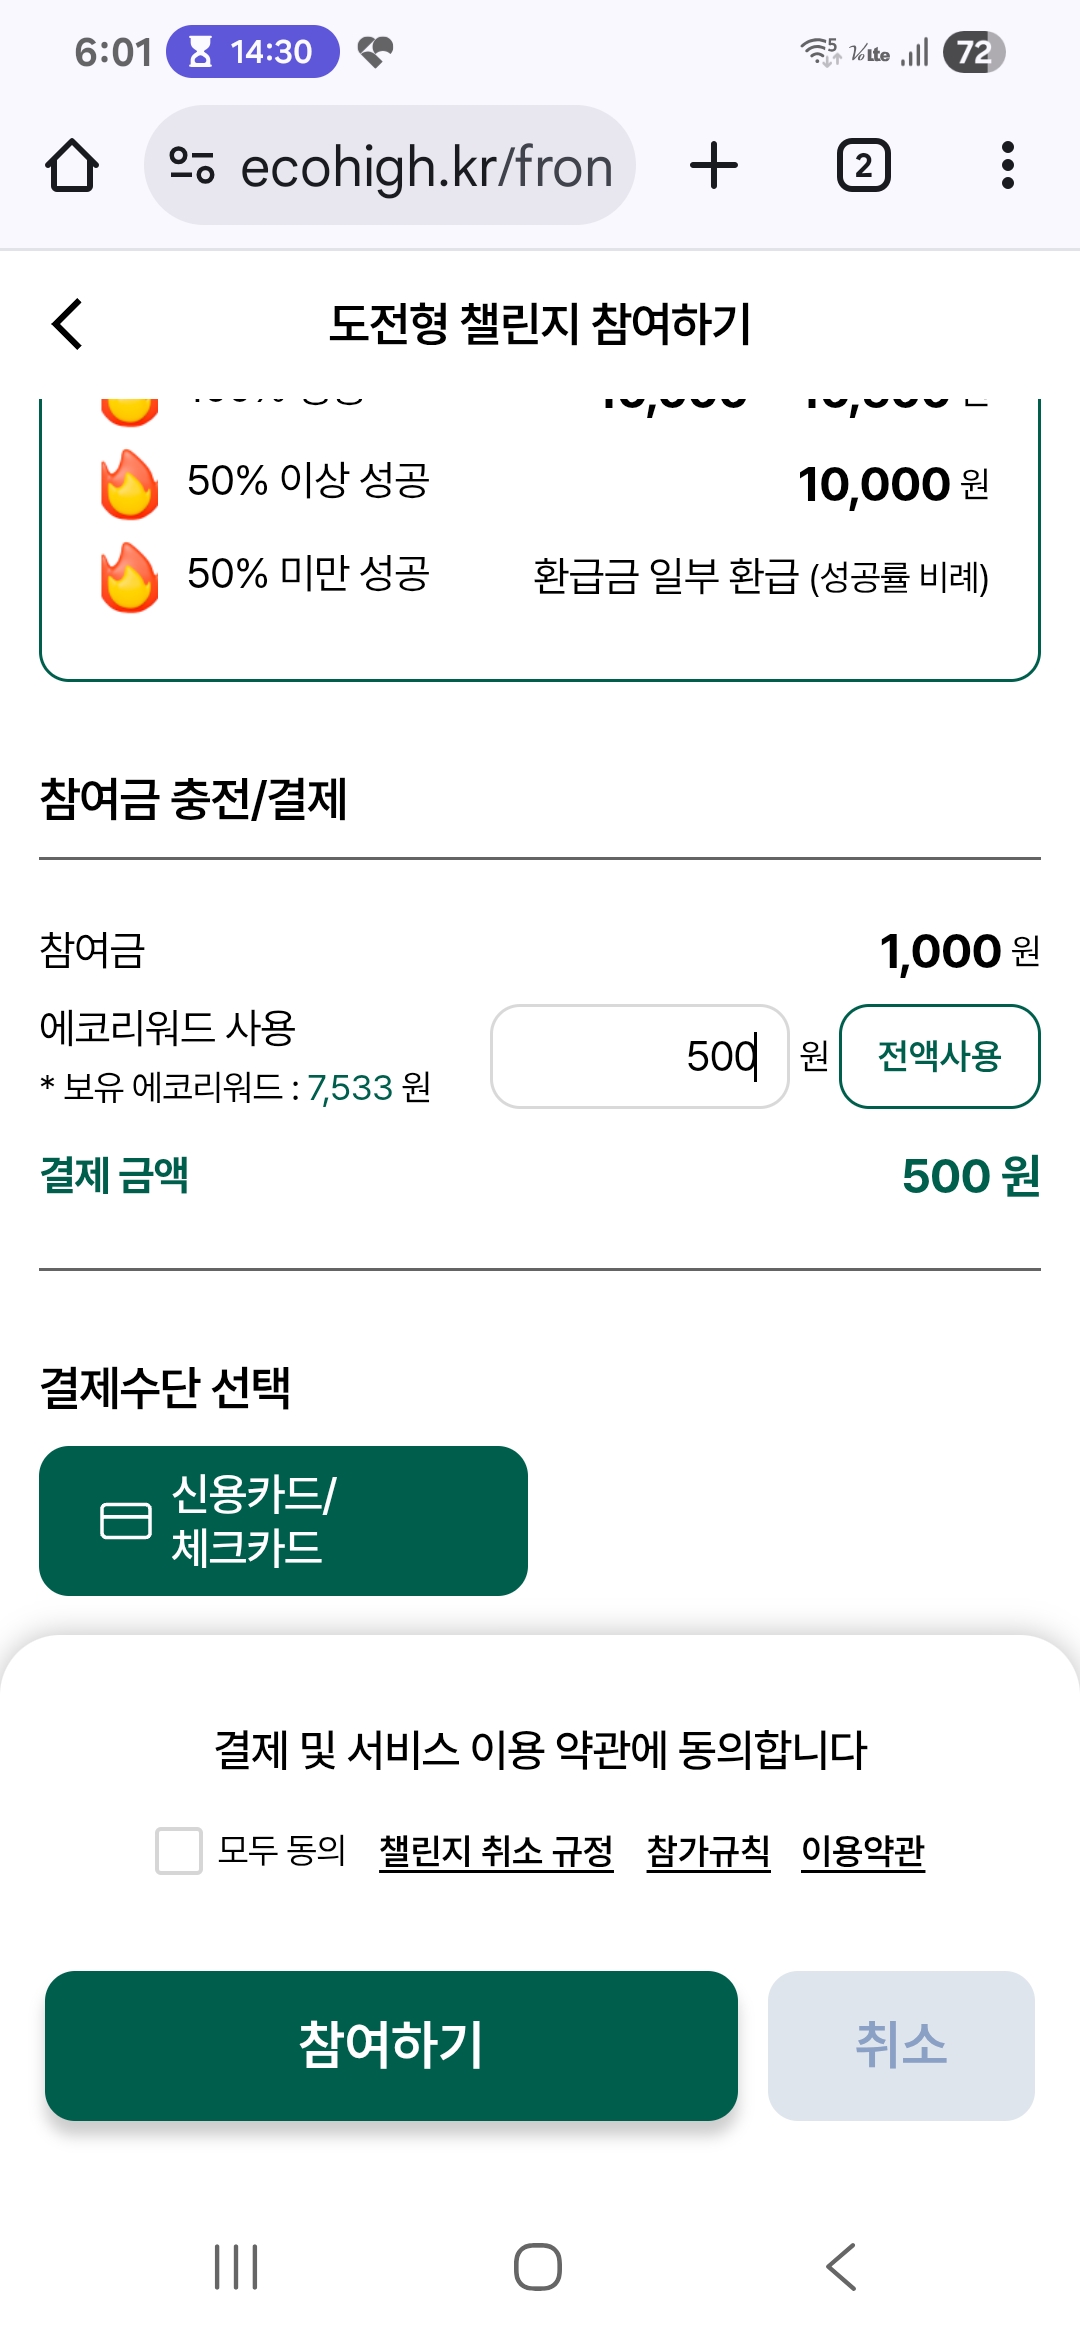Tap the ecohigh.kr address bar
The width and height of the screenshot is (1080, 2340).
(x=425, y=166)
